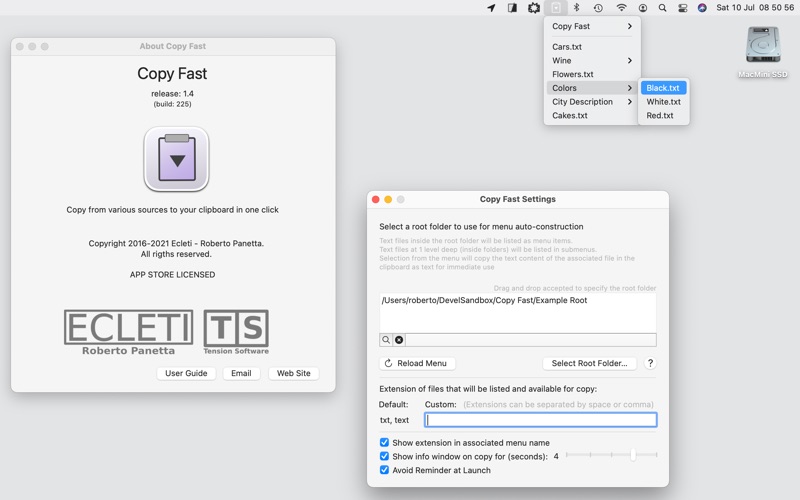This screenshot has width=800, height=500.
Task: Expand the Wine submenu
Action: tap(592, 61)
